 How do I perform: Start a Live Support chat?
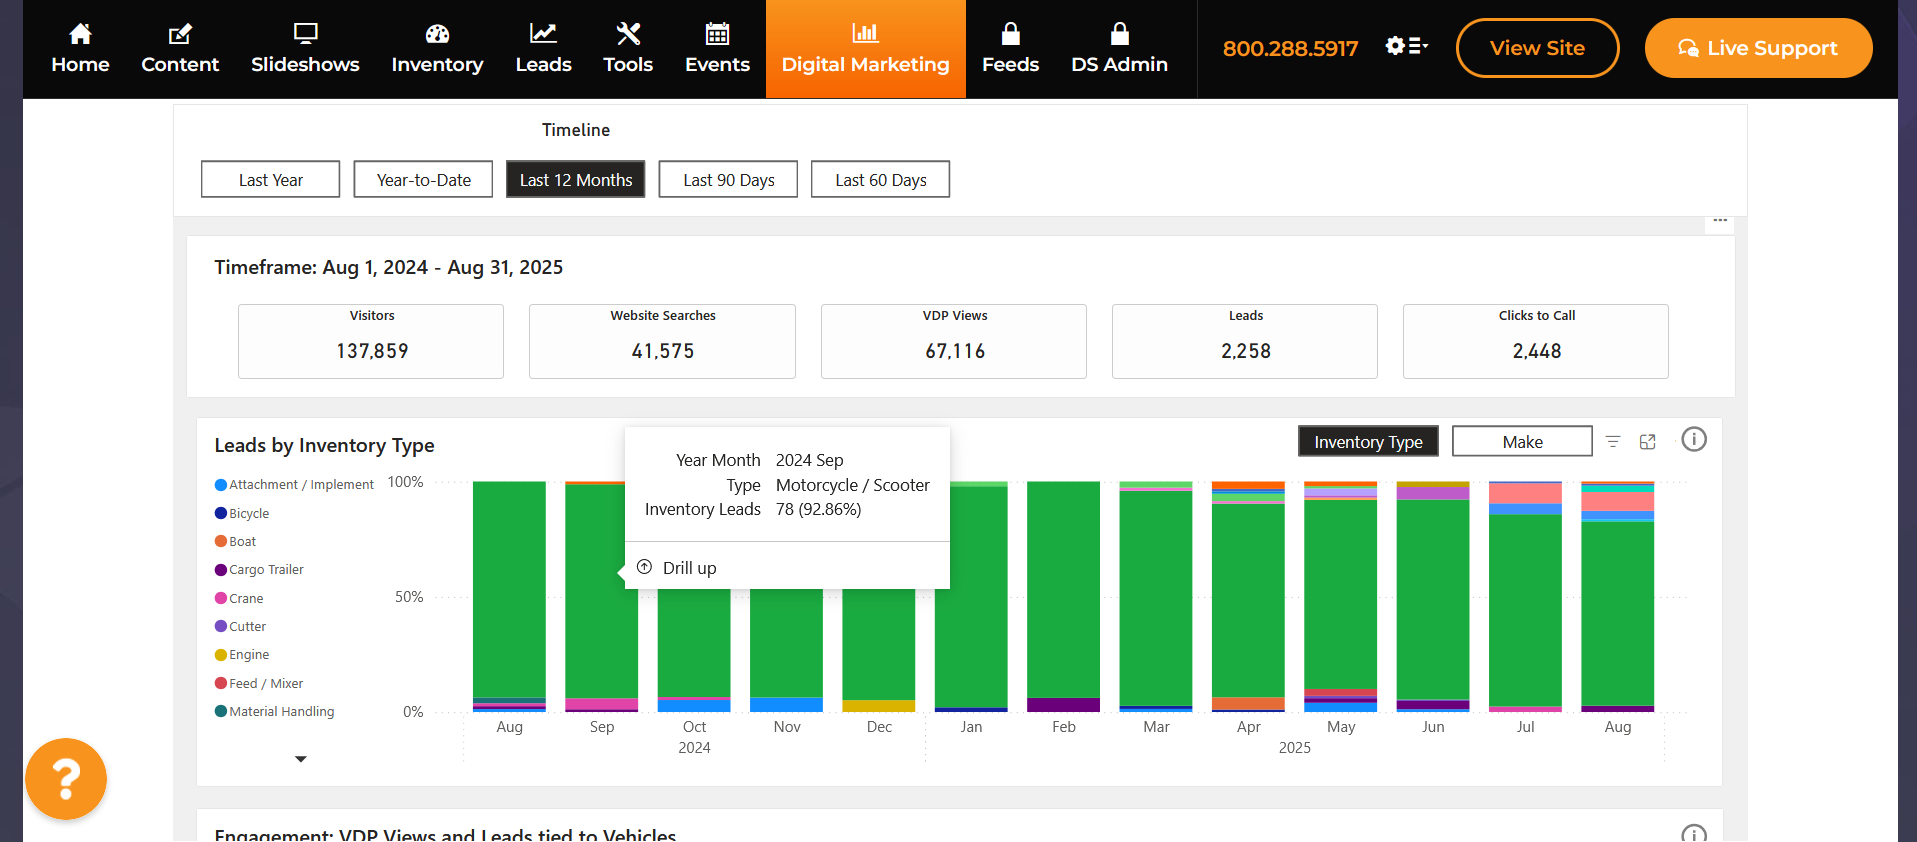tap(1758, 48)
